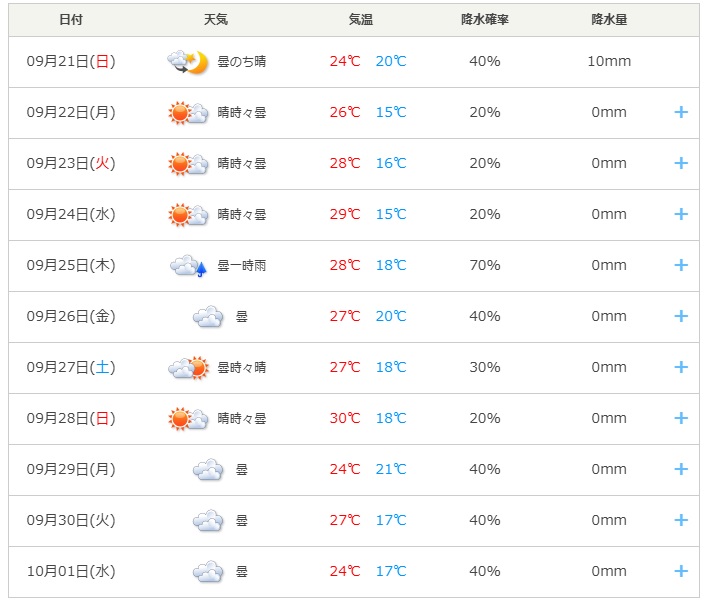Click the cloudy-sunny icon for 09月27日

click(x=187, y=368)
